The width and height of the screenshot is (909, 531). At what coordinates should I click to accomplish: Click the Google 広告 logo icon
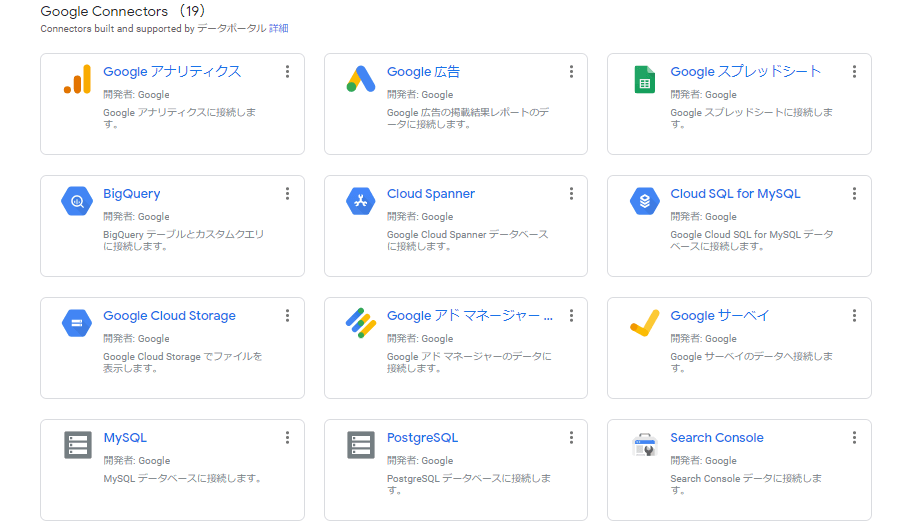361,79
